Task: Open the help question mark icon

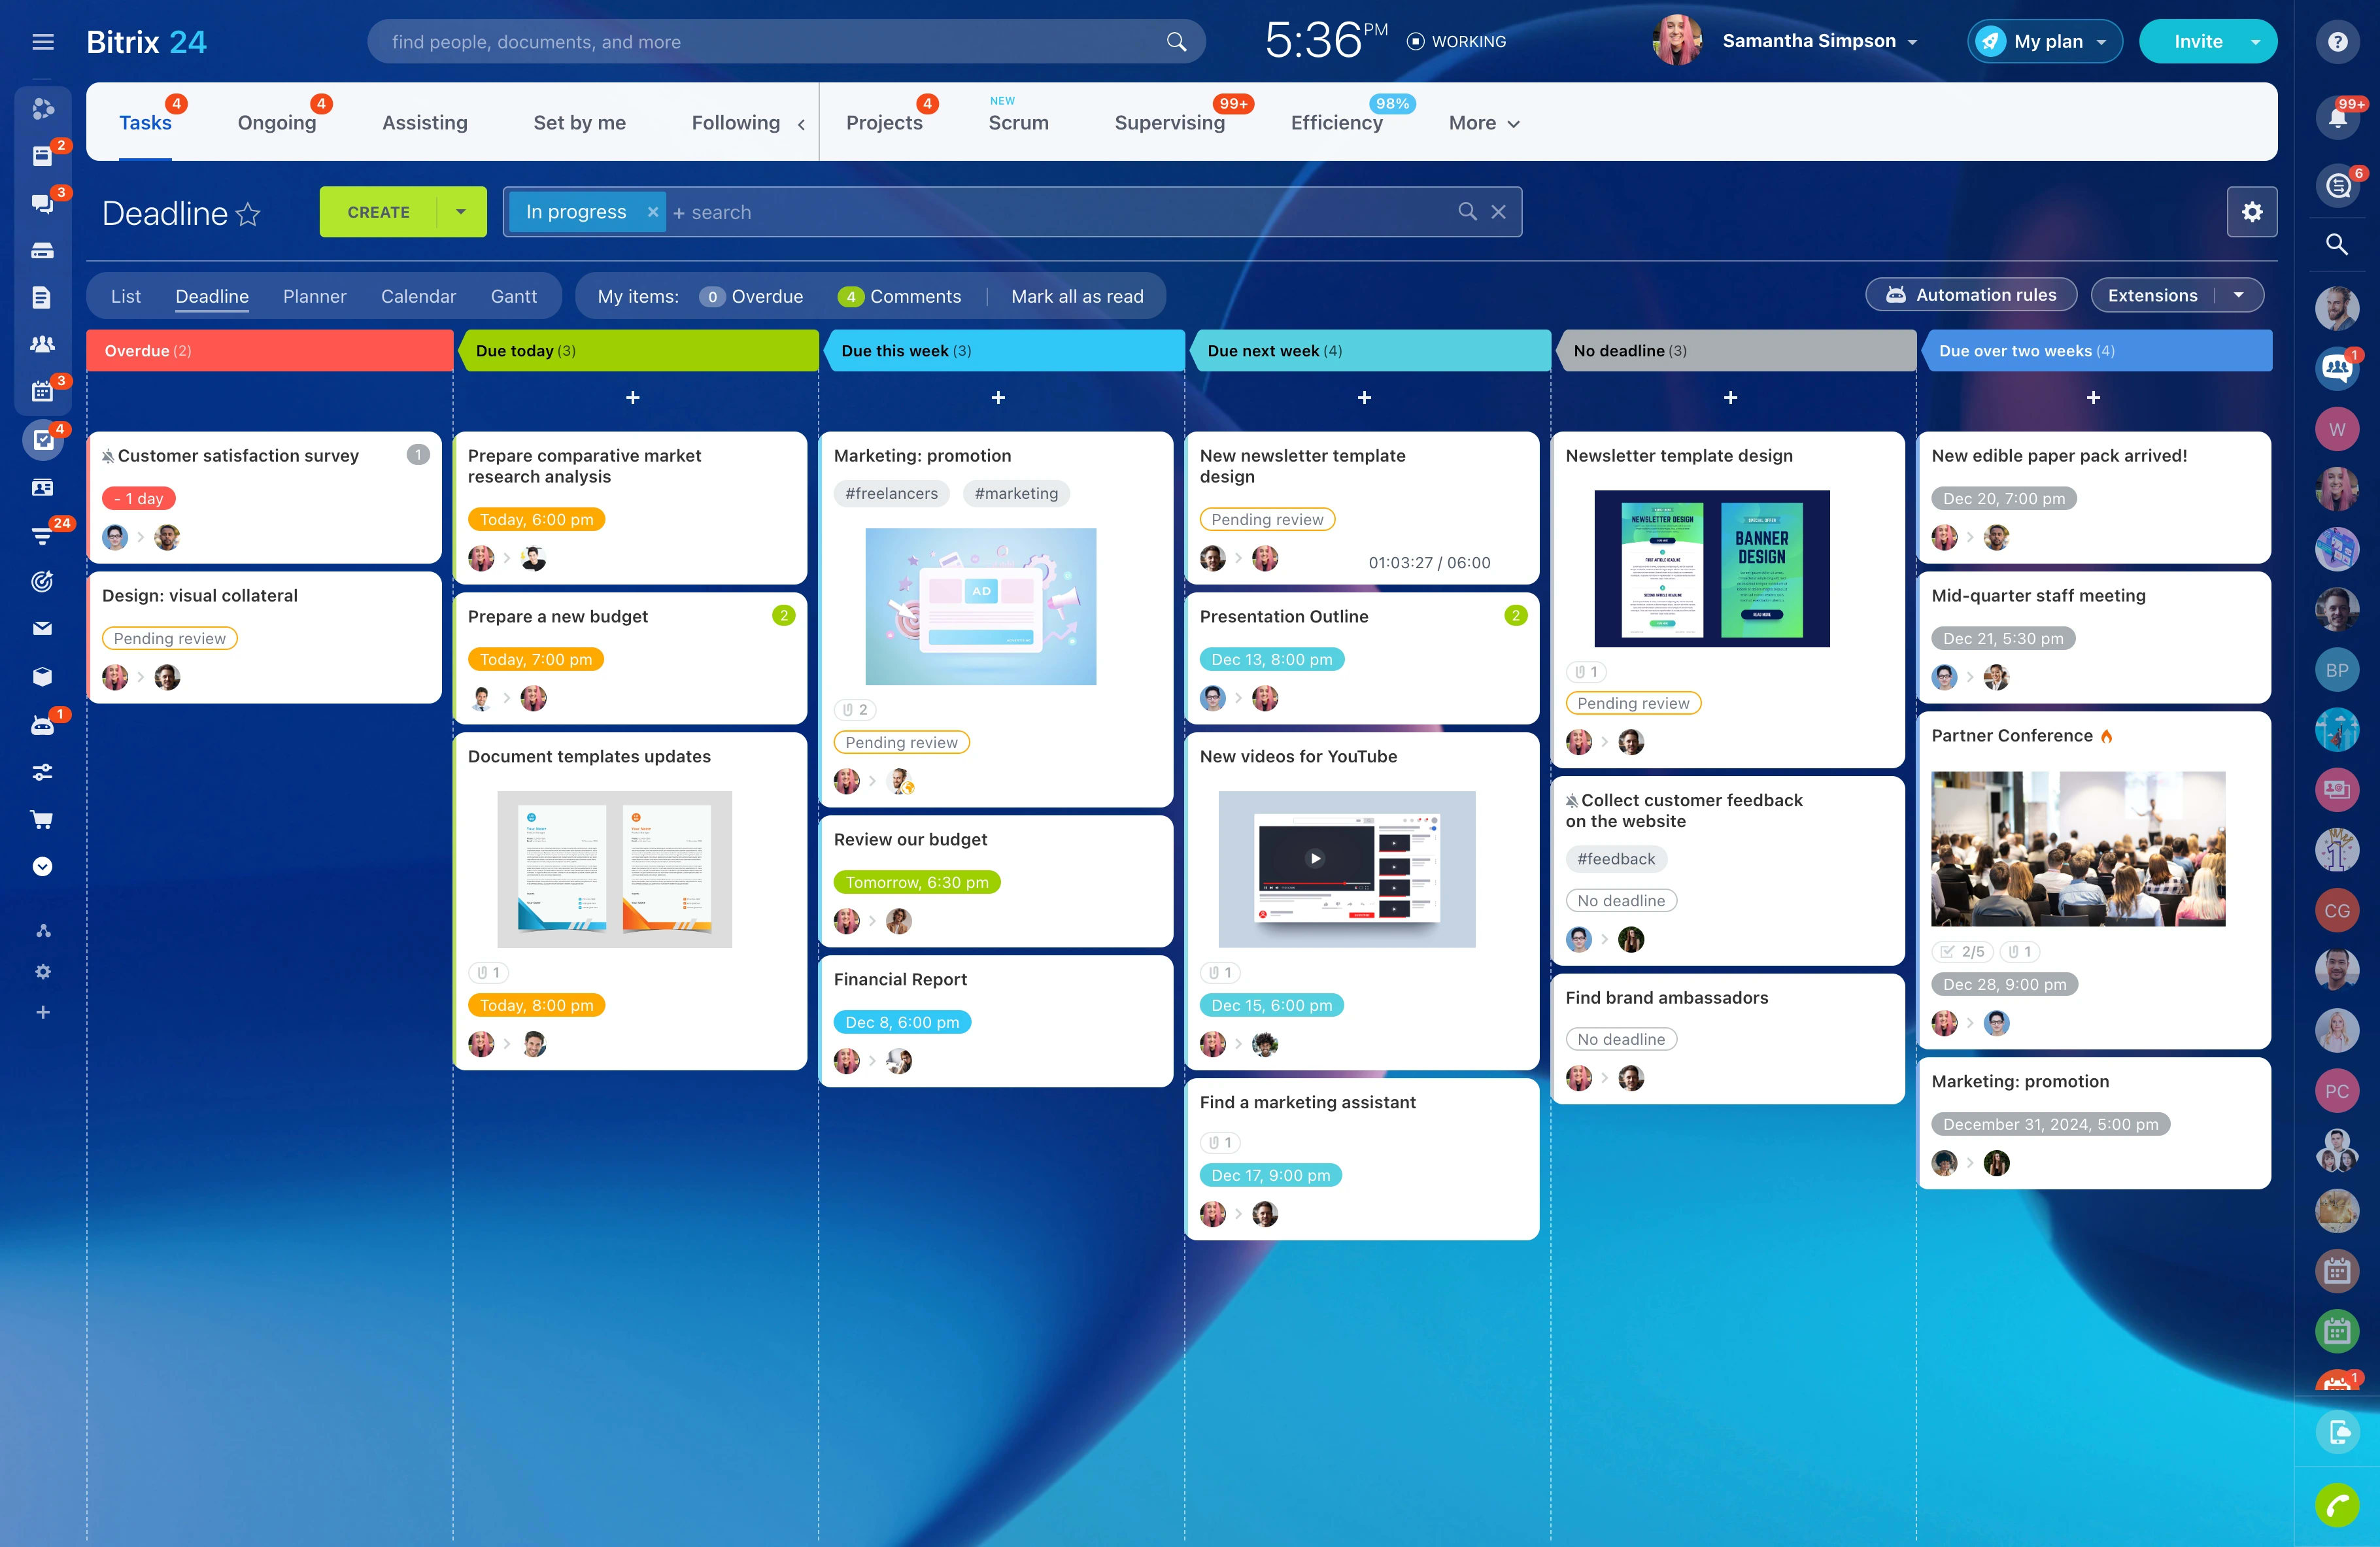Action: (x=2337, y=41)
